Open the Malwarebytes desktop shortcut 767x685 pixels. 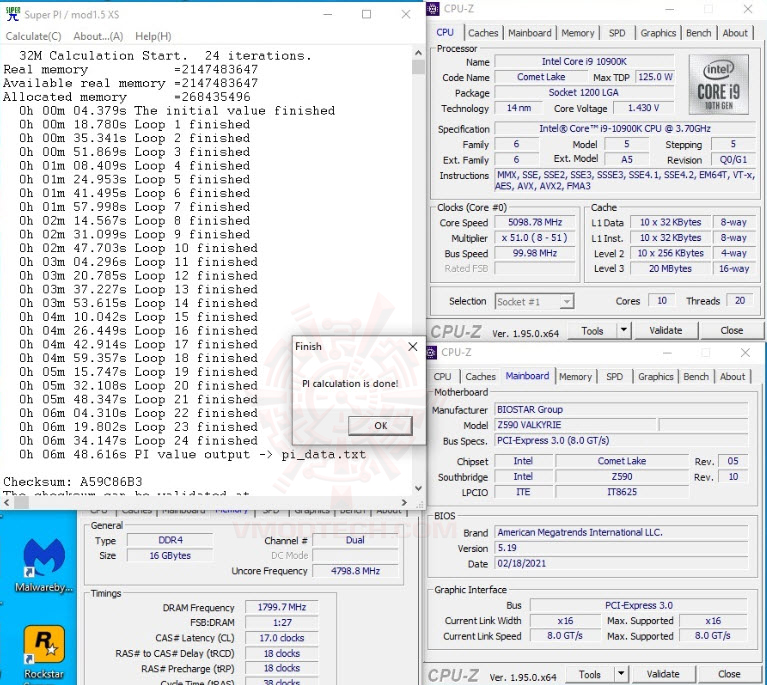(44, 565)
